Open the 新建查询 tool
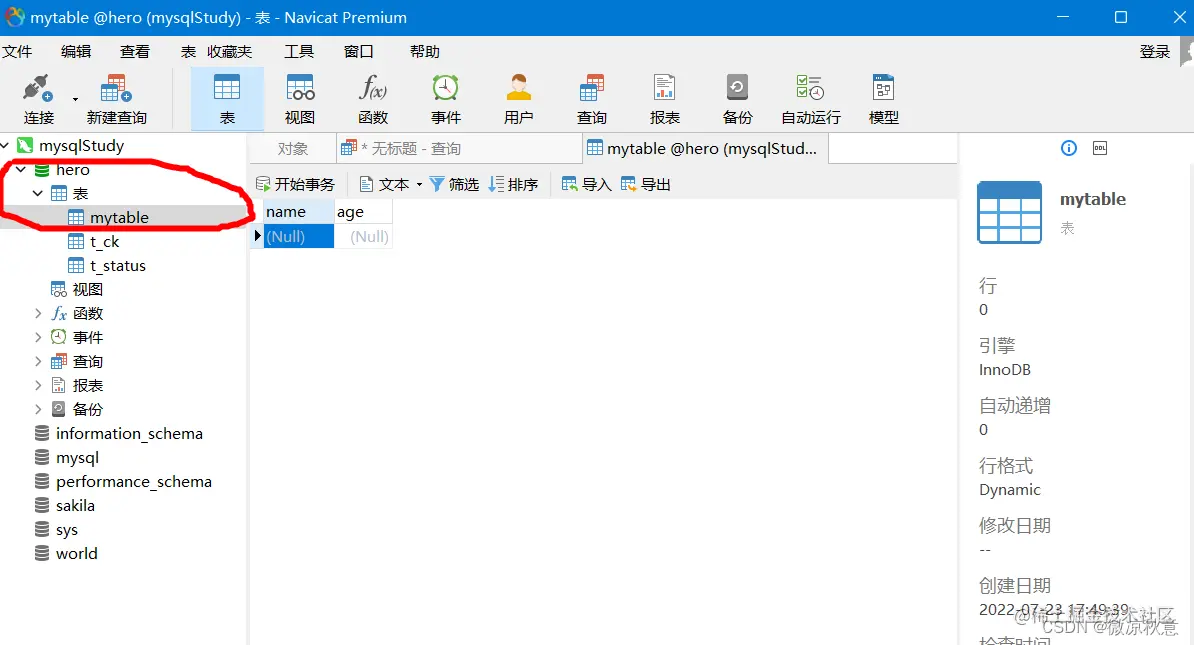The image size is (1194, 645). pyautogui.click(x=115, y=97)
